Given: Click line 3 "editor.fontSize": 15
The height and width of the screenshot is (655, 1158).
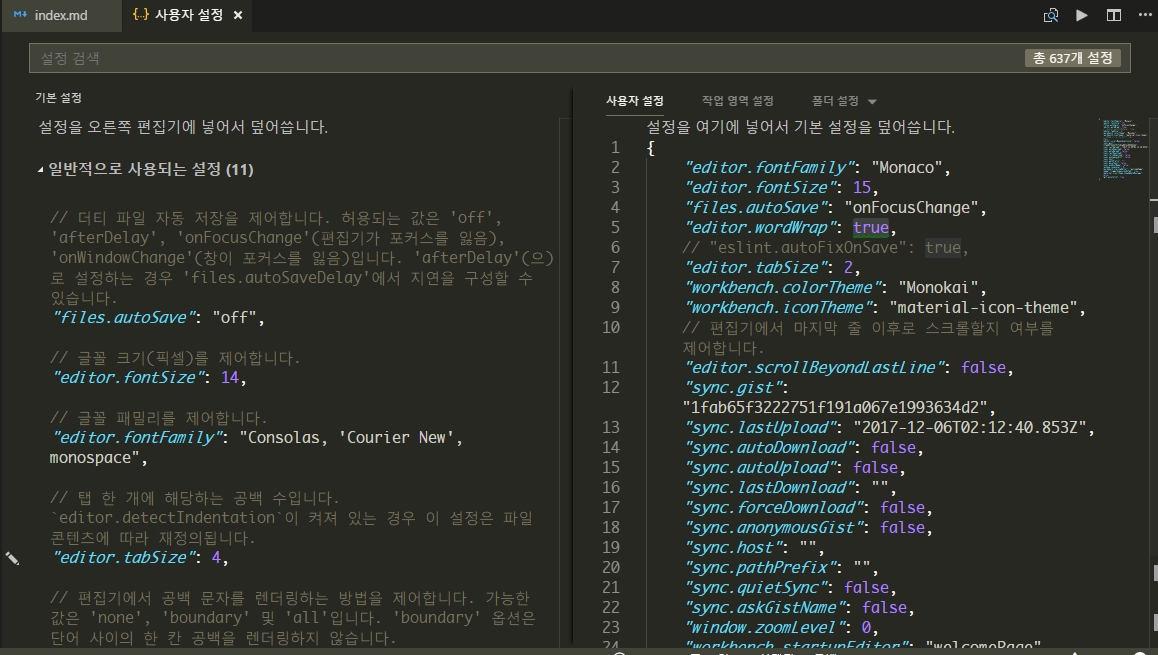Looking at the screenshot, I should click(781, 188).
